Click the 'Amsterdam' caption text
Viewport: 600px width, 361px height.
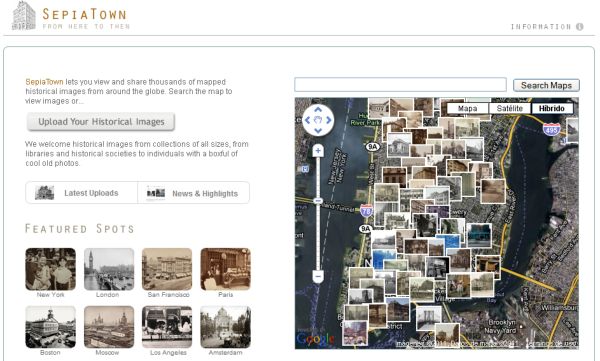225,353
